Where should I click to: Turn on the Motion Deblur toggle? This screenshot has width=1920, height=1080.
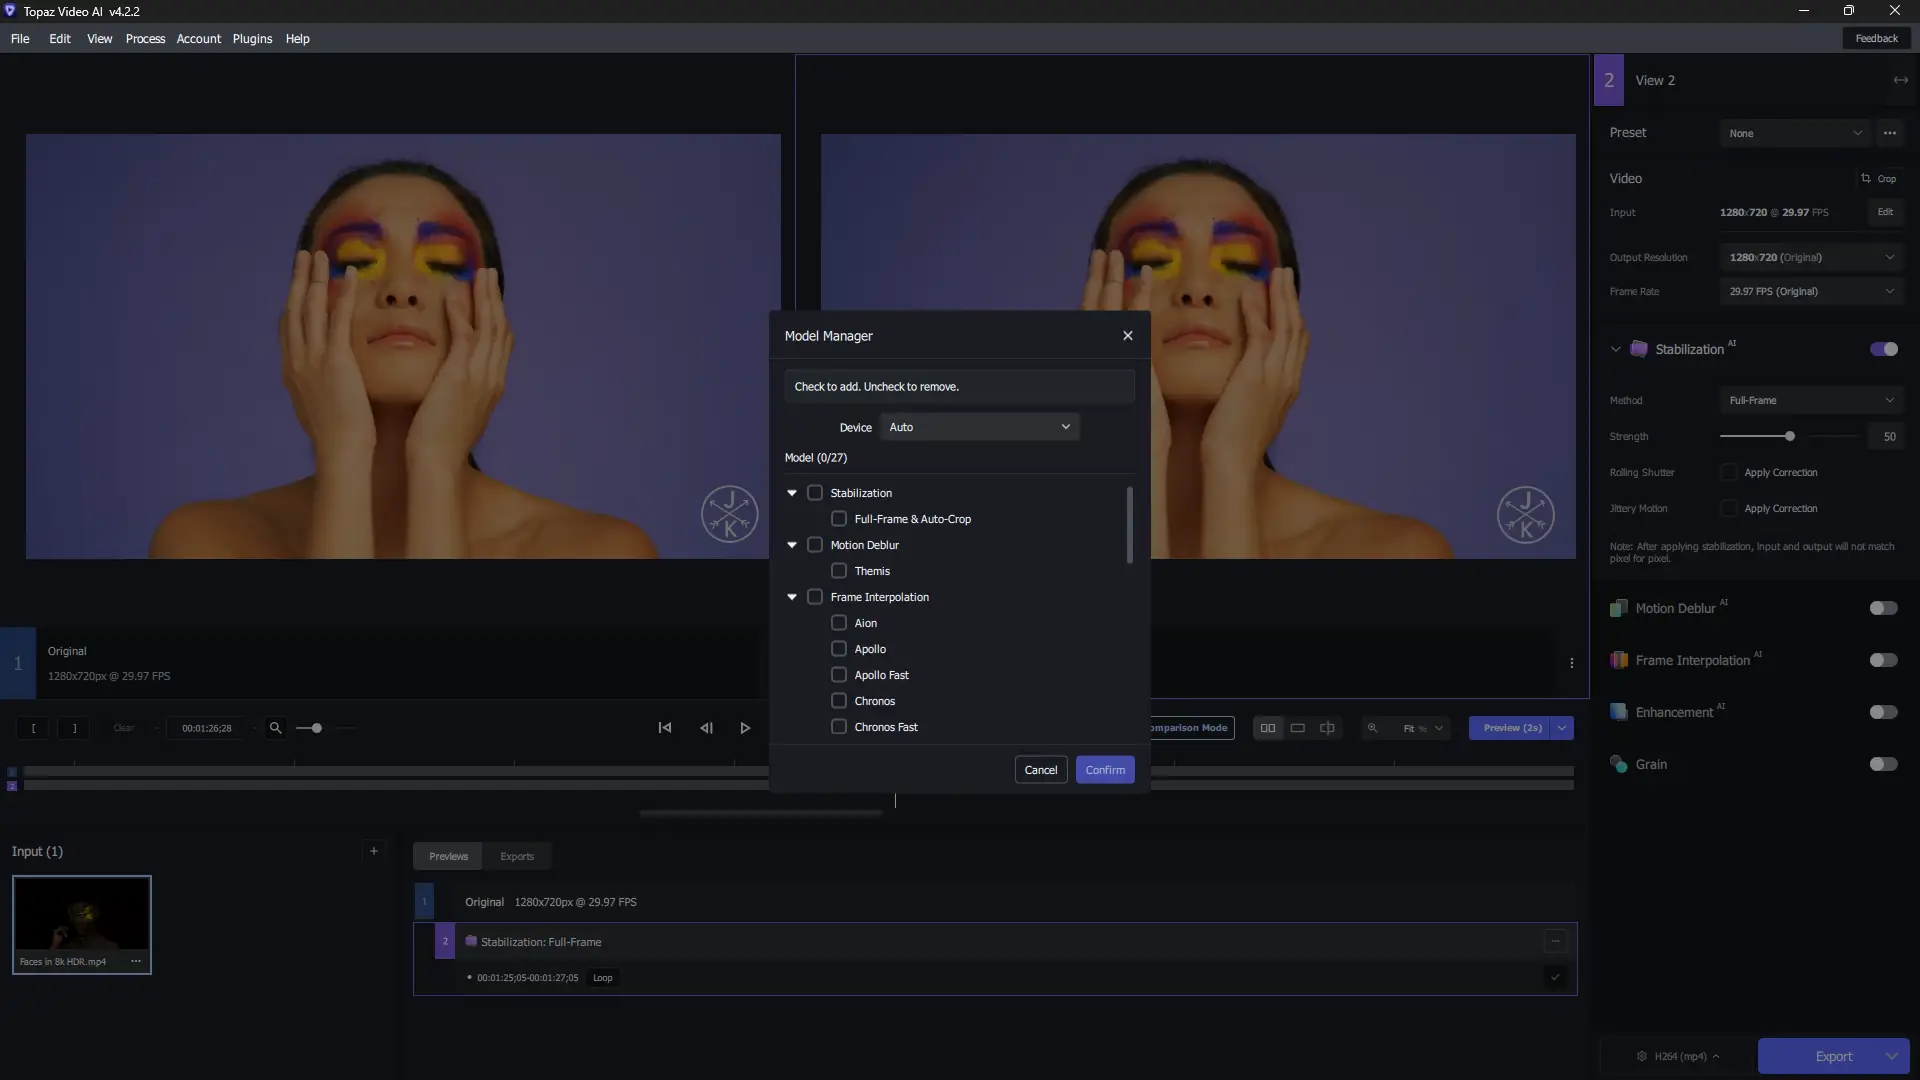pyautogui.click(x=1883, y=608)
